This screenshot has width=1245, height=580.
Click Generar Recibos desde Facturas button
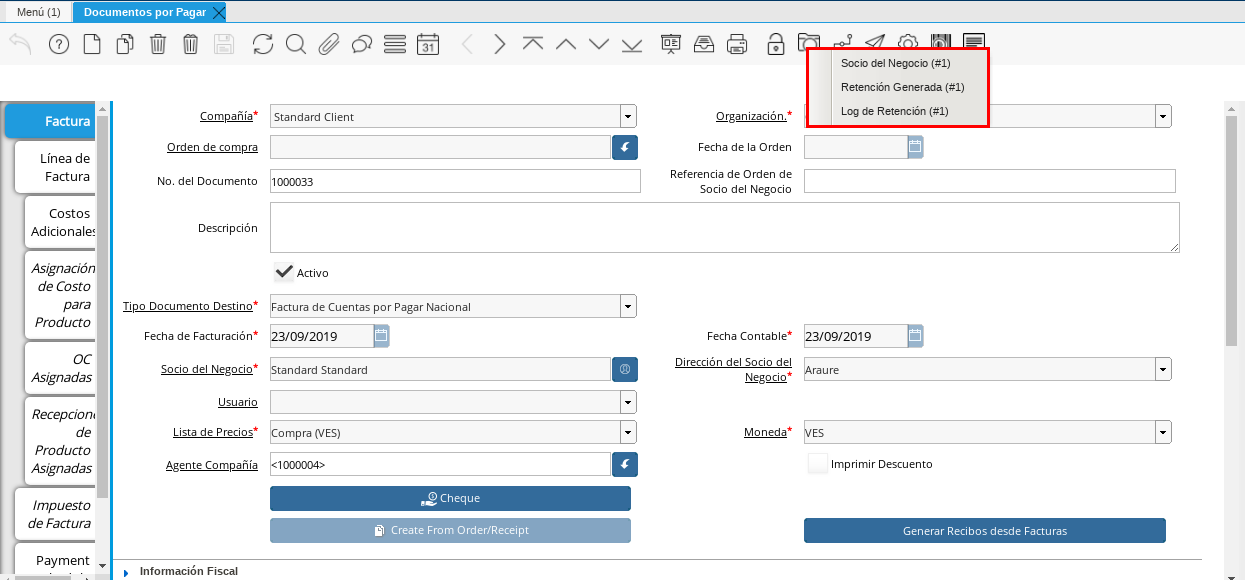pos(984,531)
